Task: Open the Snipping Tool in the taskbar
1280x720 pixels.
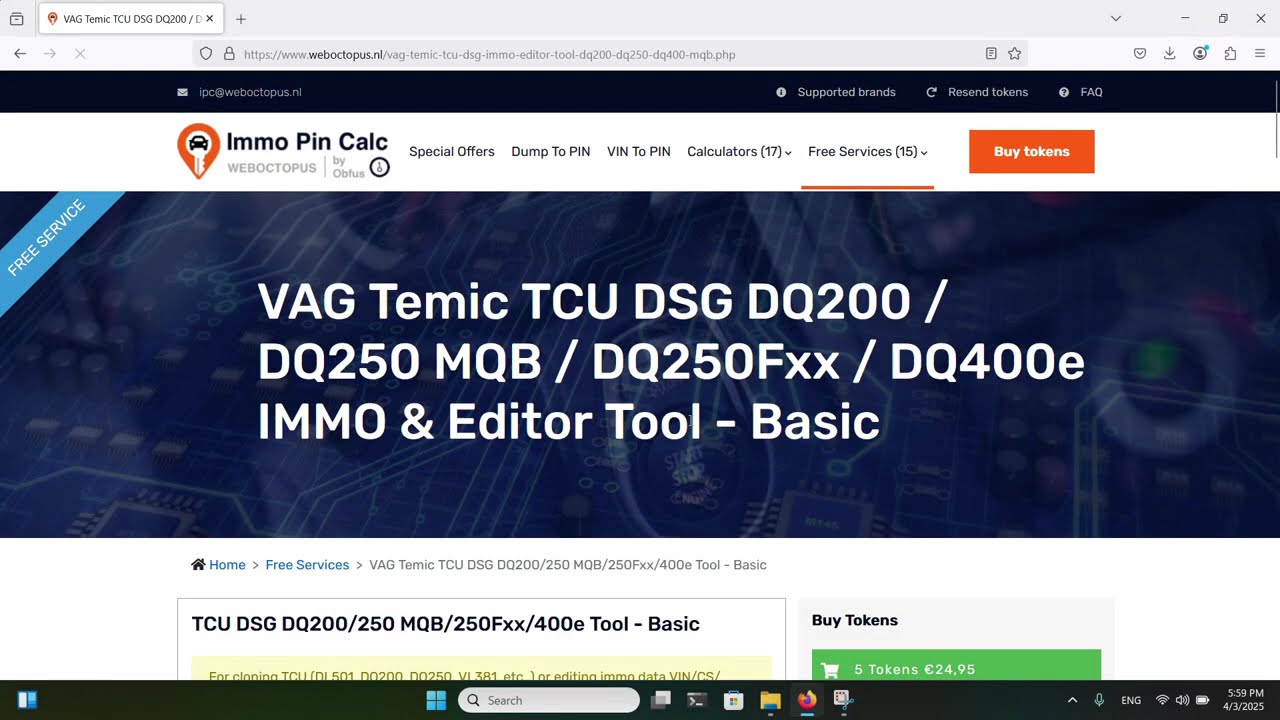Action: pyautogui.click(x=843, y=700)
